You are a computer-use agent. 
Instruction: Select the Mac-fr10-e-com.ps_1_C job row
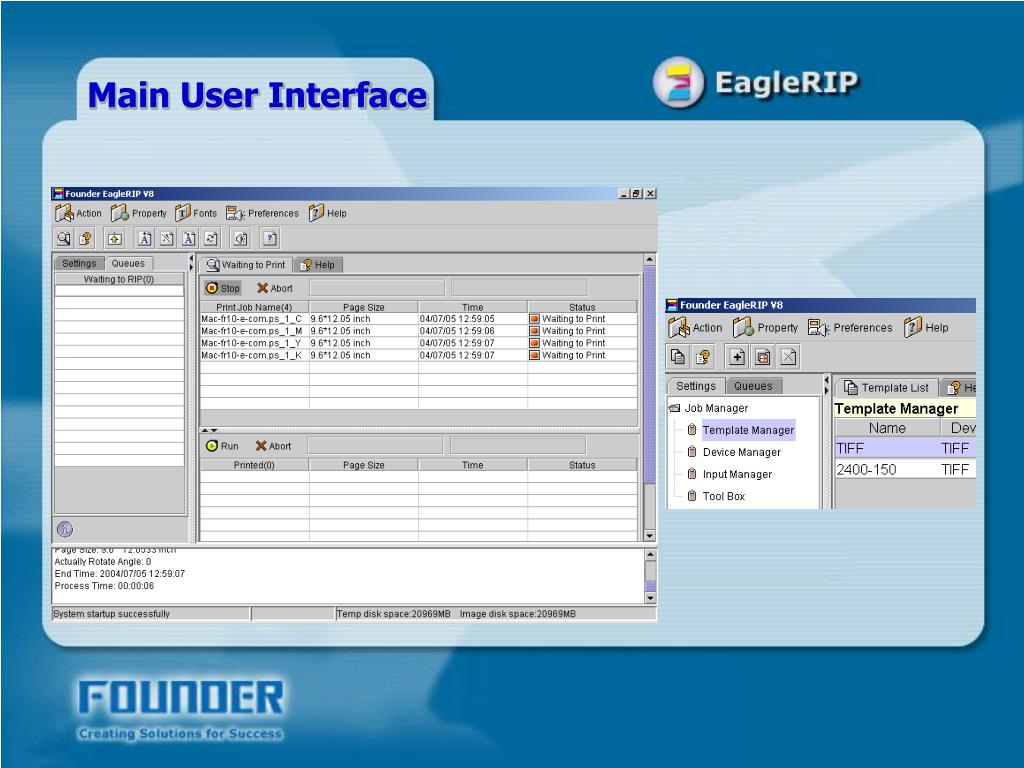[x=419, y=319]
